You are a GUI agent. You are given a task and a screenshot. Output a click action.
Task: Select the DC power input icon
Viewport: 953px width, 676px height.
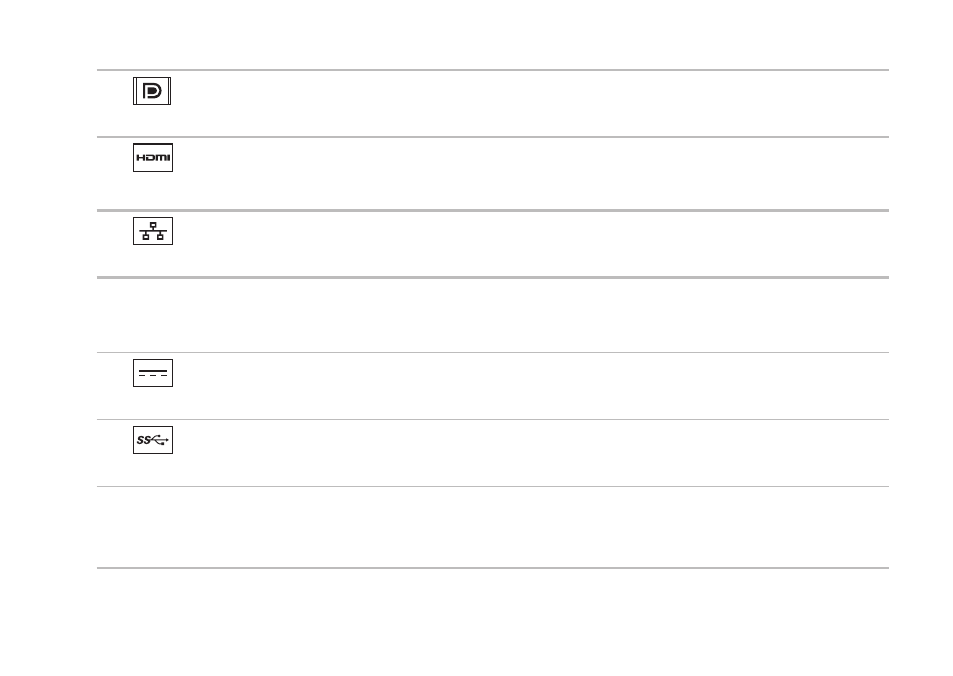(x=153, y=373)
